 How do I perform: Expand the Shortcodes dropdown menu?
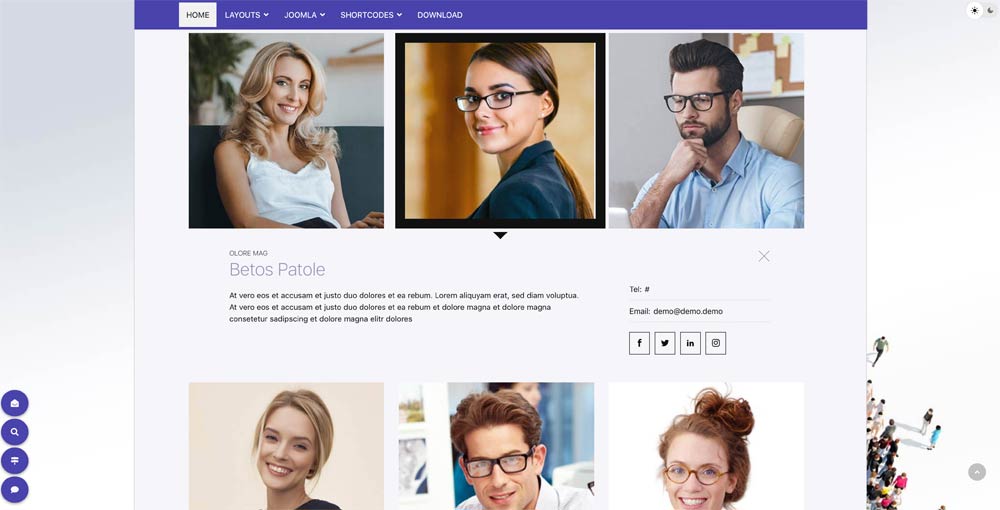(x=371, y=15)
